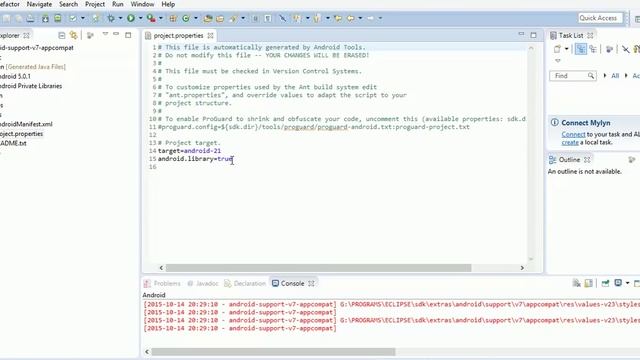Toggle the Categorized presentation button in Task List

581,49
